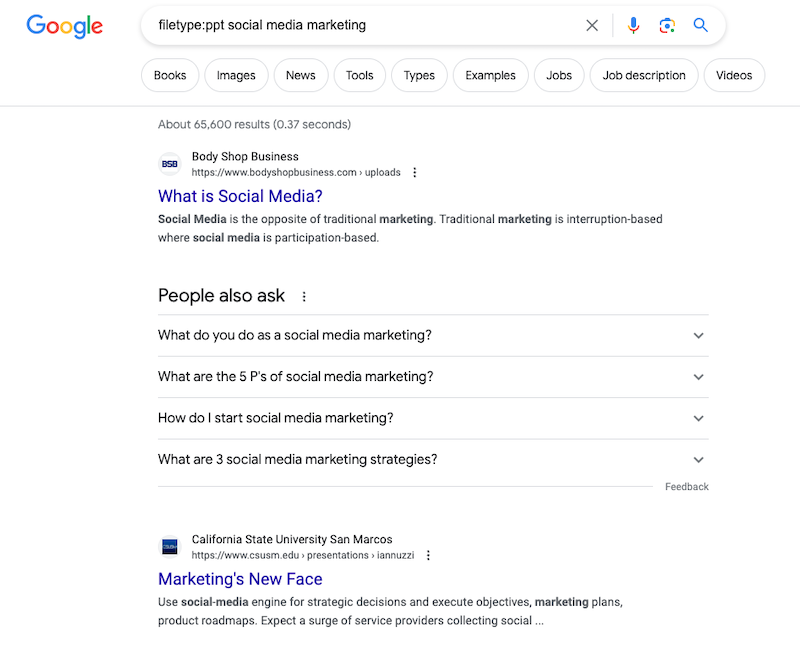Click the Body Shop Business favicon
The image size is (800, 655).
170,163
